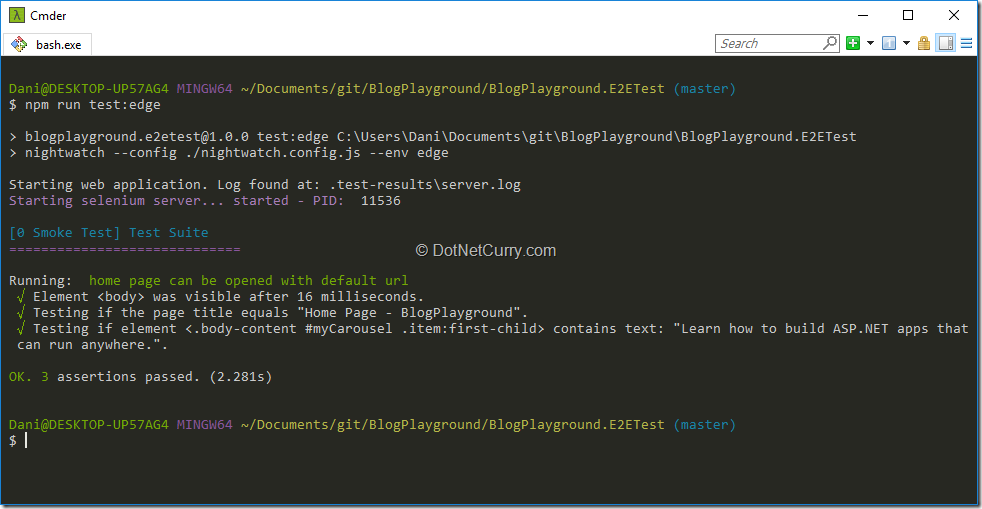Click the magnifier icon in the Search box
This screenshot has width=982, height=509.
(x=830, y=43)
